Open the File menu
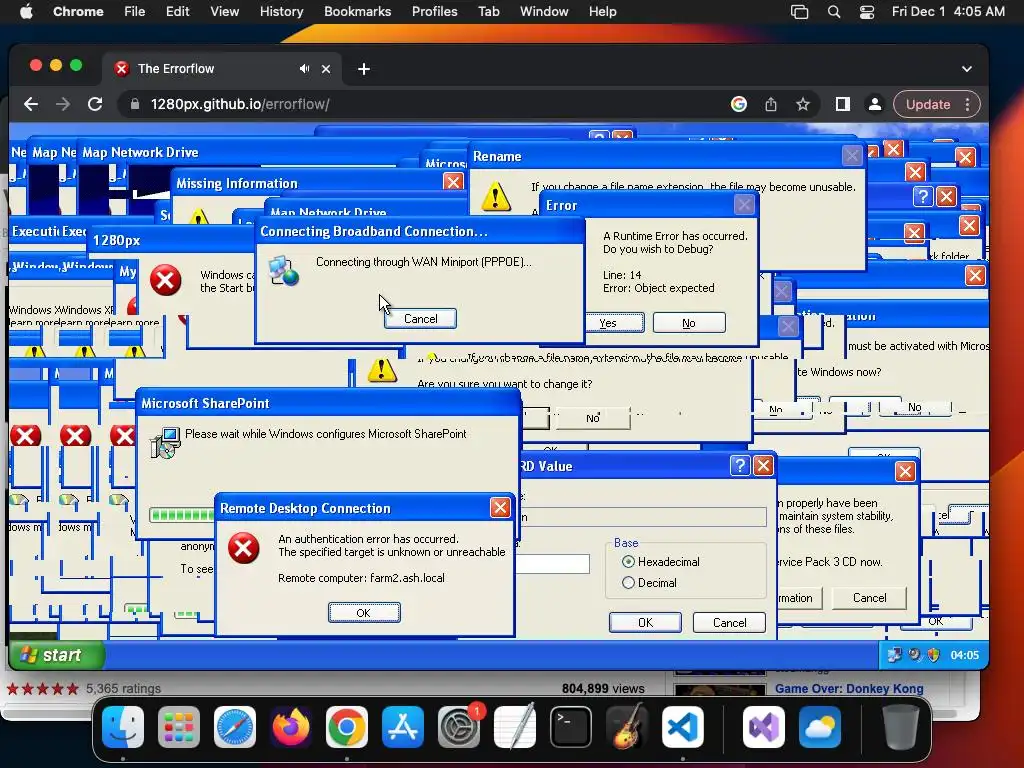This screenshot has width=1024, height=768. [x=135, y=12]
